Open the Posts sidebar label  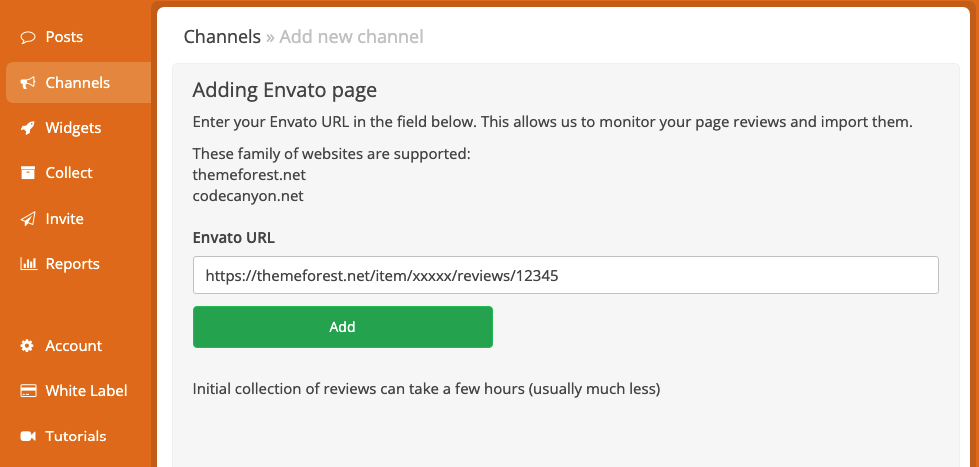[x=64, y=37]
